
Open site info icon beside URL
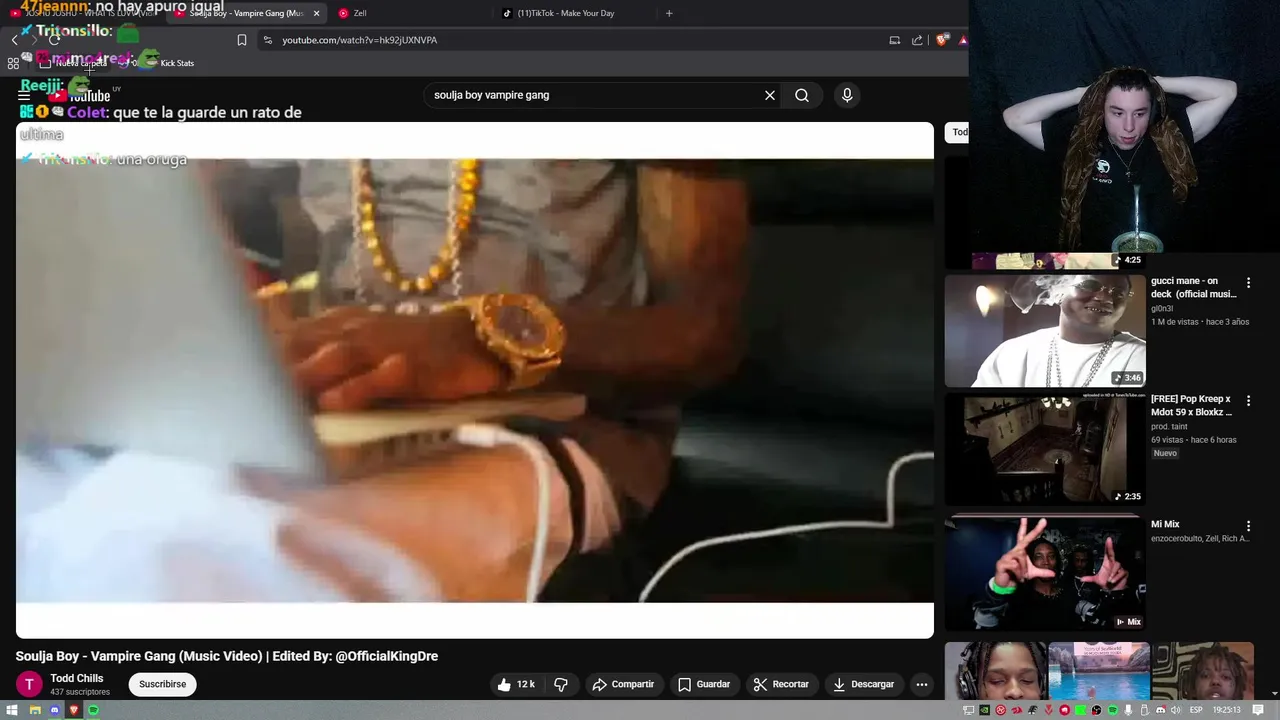[267, 40]
